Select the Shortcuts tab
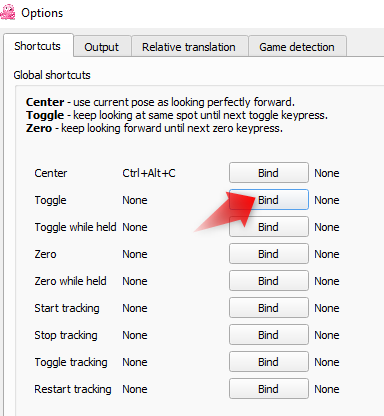 (38, 46)
